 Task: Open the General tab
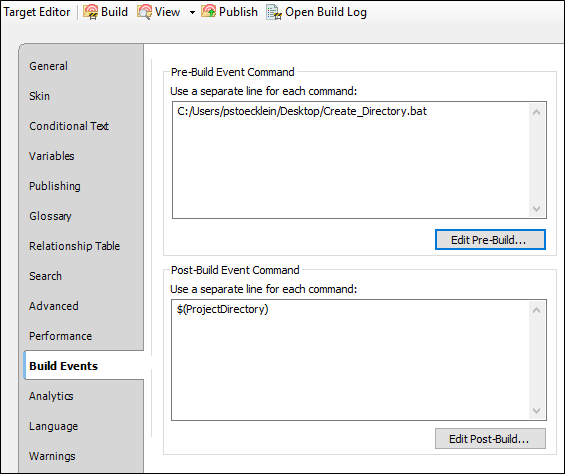(48, 66)
